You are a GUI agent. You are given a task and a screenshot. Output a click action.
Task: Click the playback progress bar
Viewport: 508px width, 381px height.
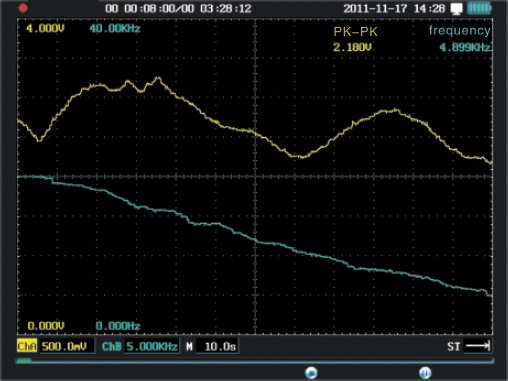tap(255, 360)
